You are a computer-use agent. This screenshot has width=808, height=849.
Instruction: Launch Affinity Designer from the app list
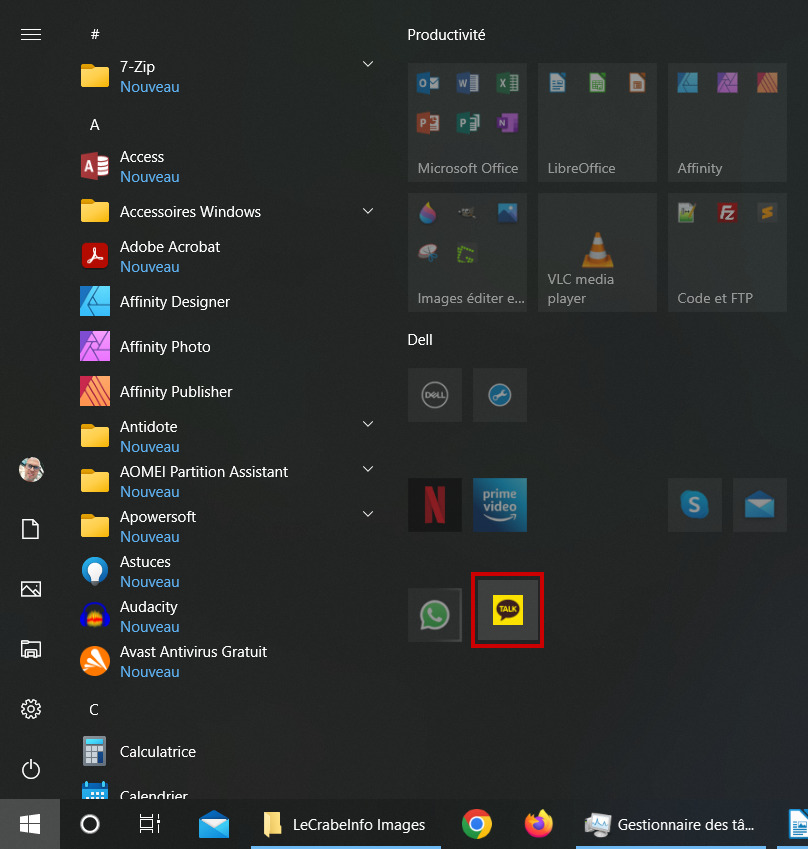coord(227,301)
